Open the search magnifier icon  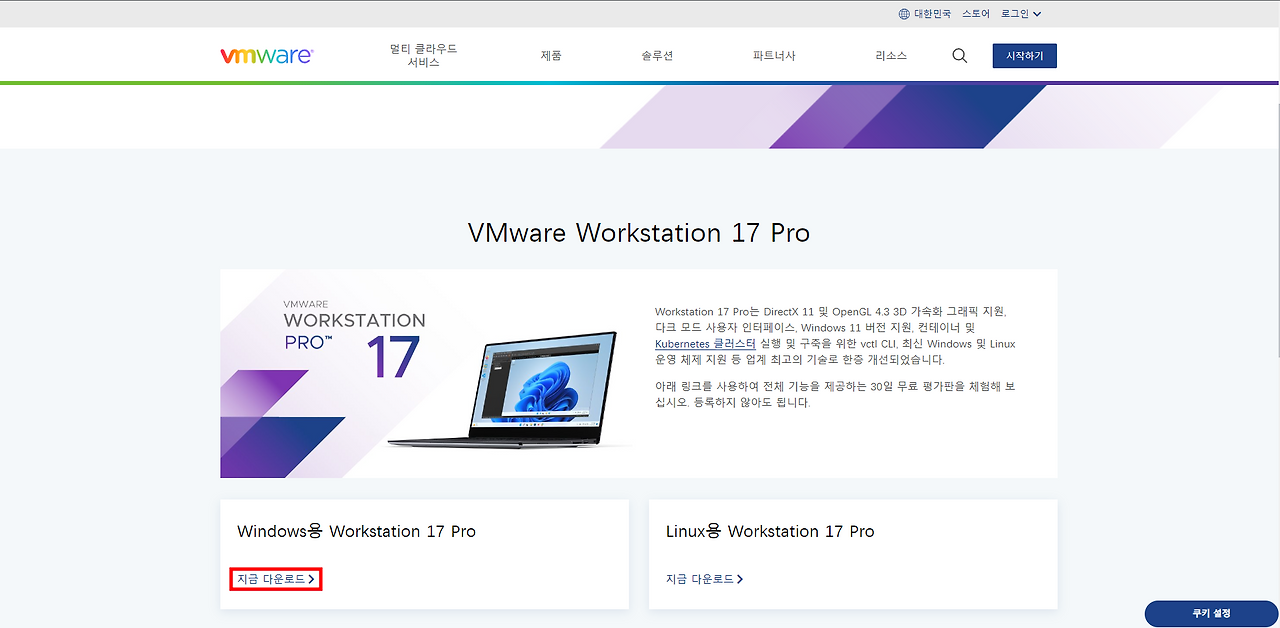(x=959, y=56)
